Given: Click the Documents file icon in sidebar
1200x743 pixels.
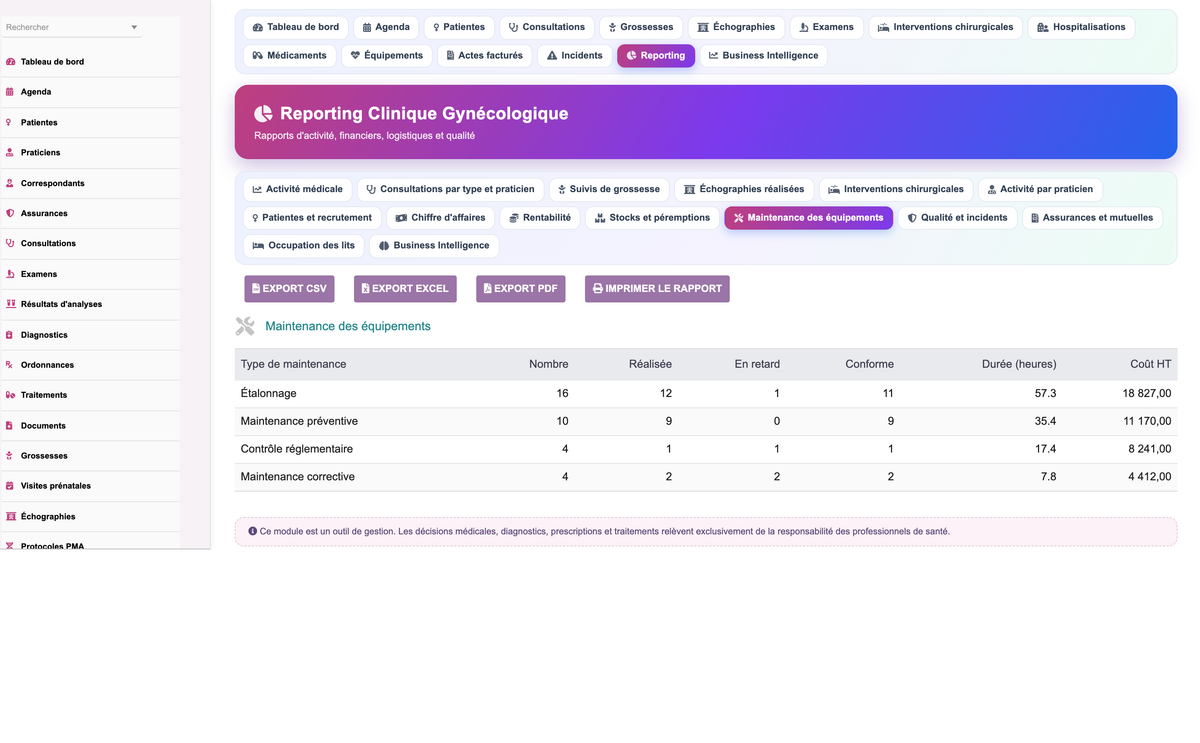Looking at the screenshot, I should pos(10,426).
